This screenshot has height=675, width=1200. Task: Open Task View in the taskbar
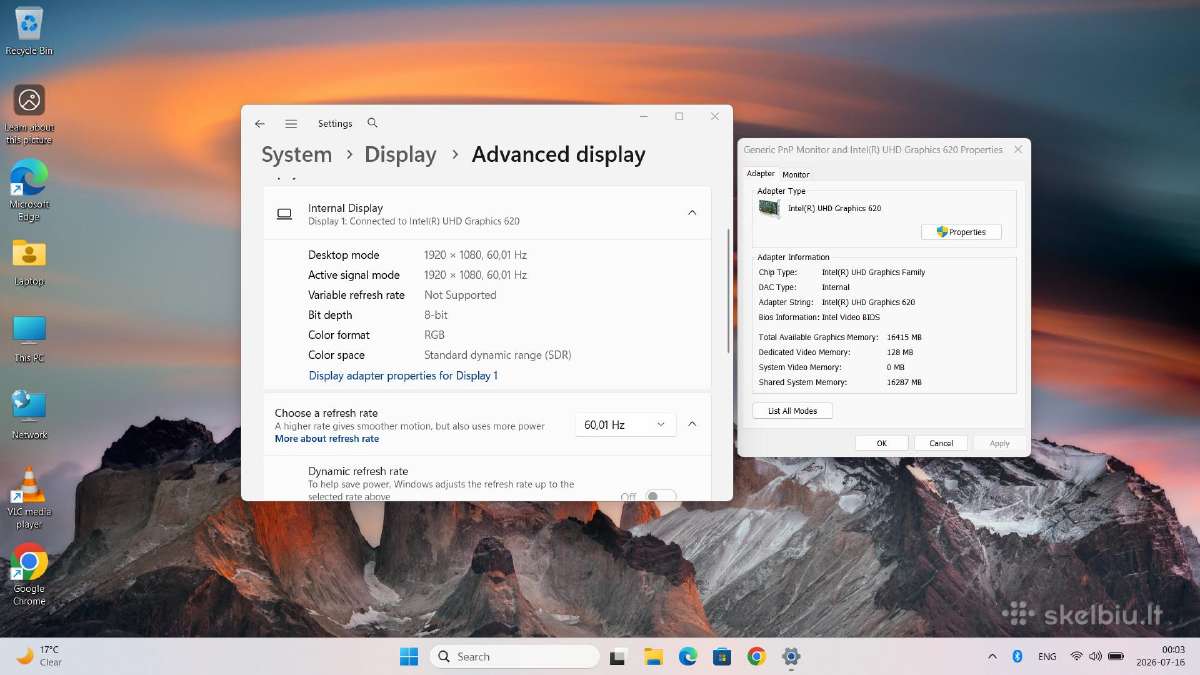coord(618,657)
